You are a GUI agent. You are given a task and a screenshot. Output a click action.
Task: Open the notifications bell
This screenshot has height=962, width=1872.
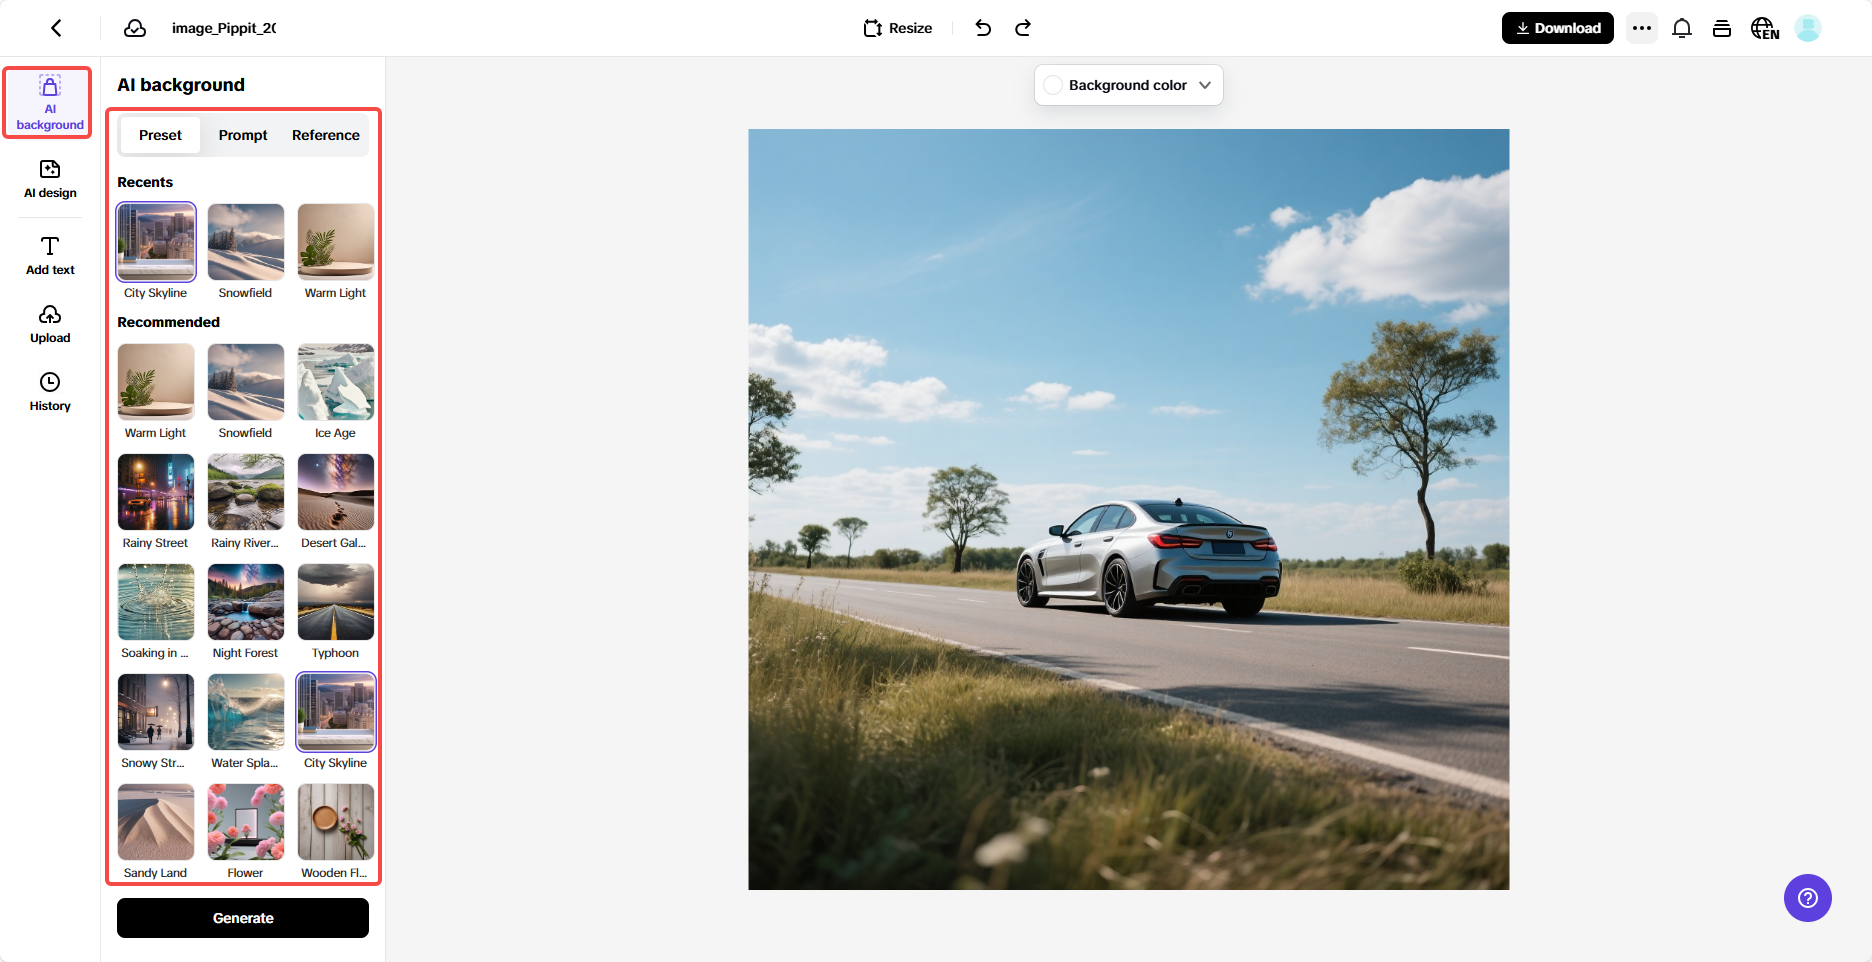pos(1682,28)
